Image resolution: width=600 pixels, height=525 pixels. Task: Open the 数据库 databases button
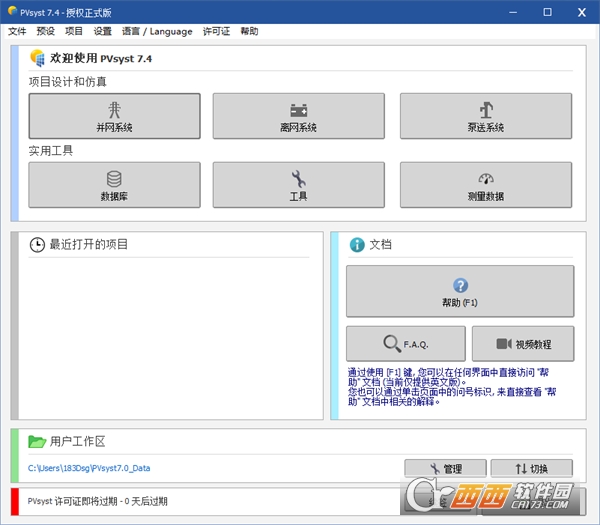click(114, 185)
